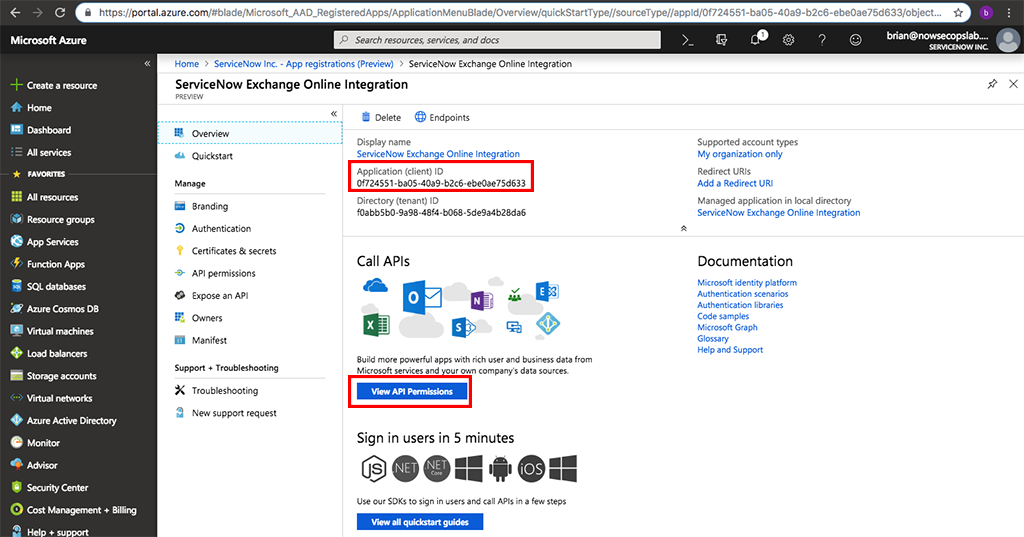Open Authentication settings
This screenshot has height=537, width=1024.
pos(213,229)
